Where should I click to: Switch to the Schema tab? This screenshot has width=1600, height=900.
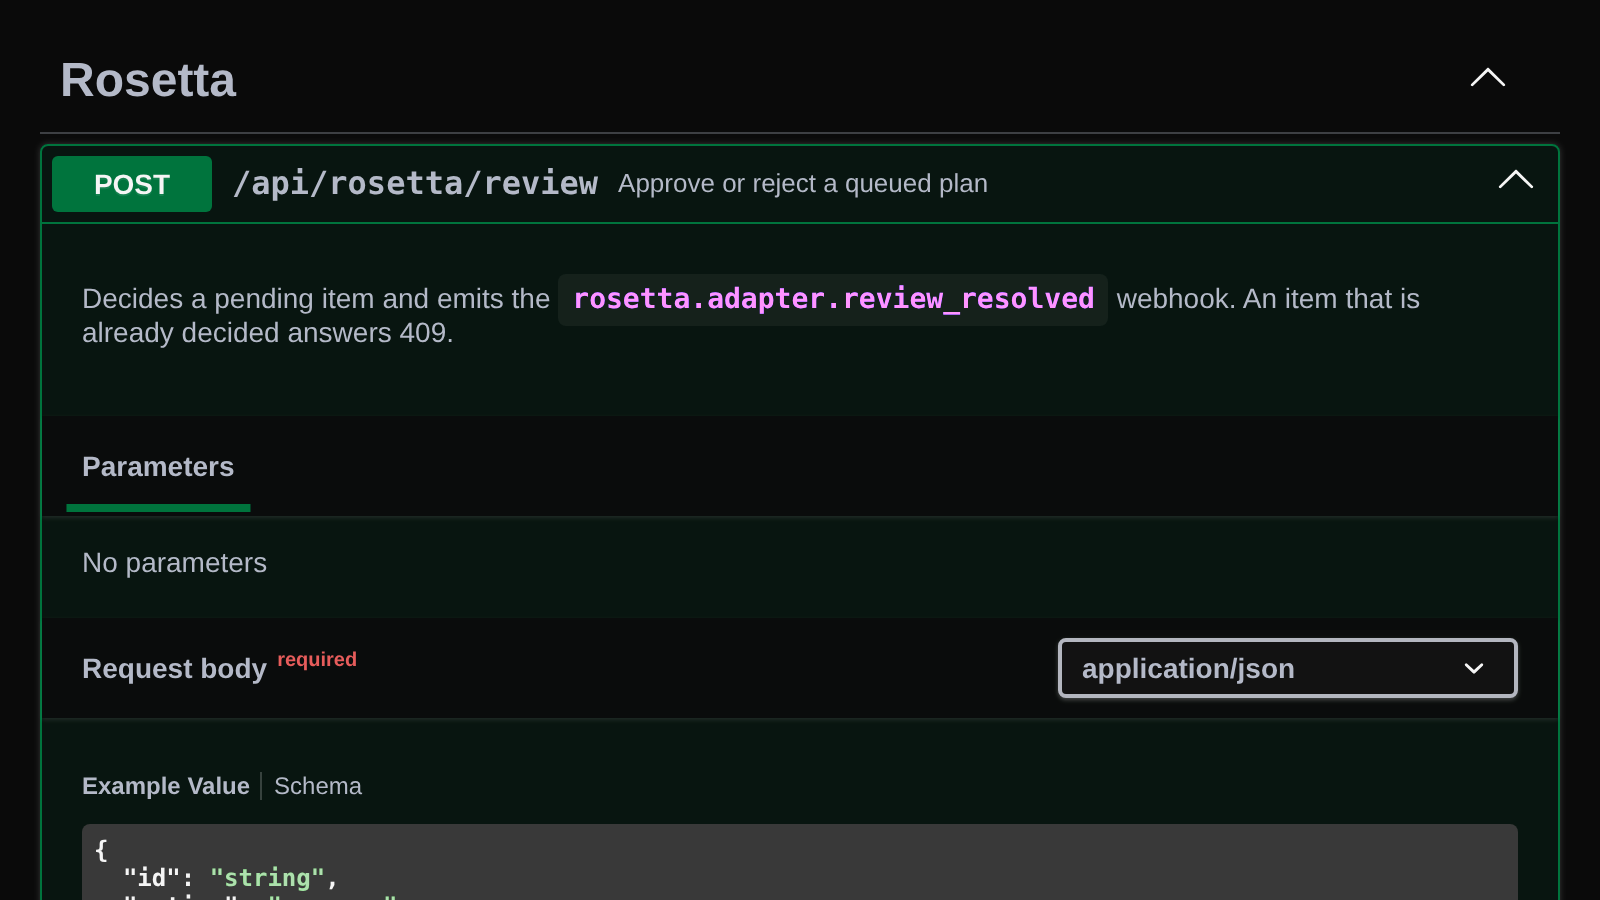(x=318, y=786)
